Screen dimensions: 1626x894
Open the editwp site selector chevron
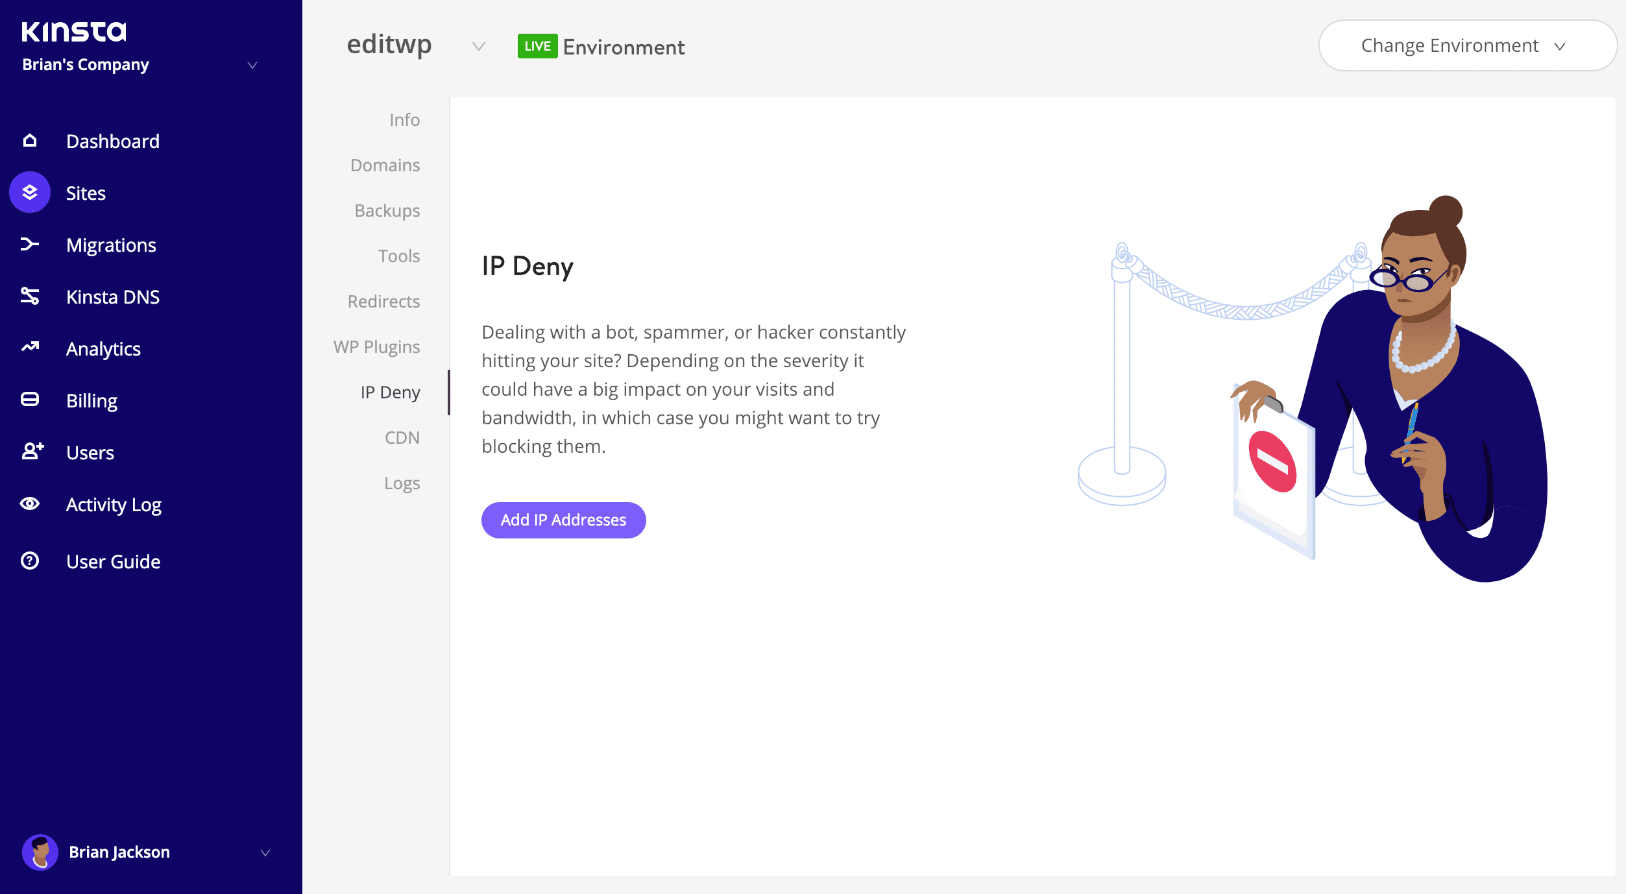pyautogui.click(x=479, y=46)
